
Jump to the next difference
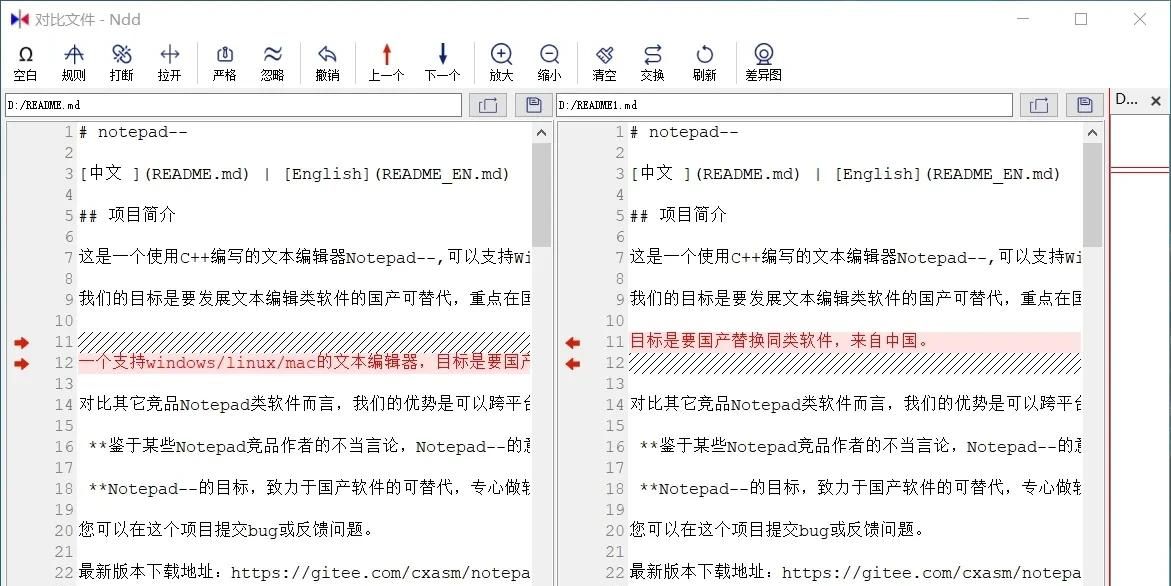click(x=441, y=60)
